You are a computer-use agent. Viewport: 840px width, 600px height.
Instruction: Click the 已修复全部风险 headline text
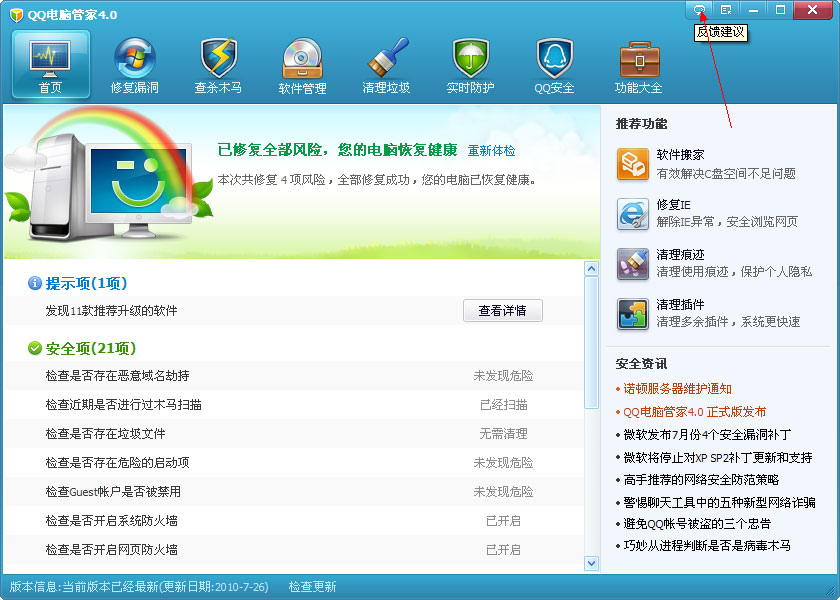tap(338, 150)
